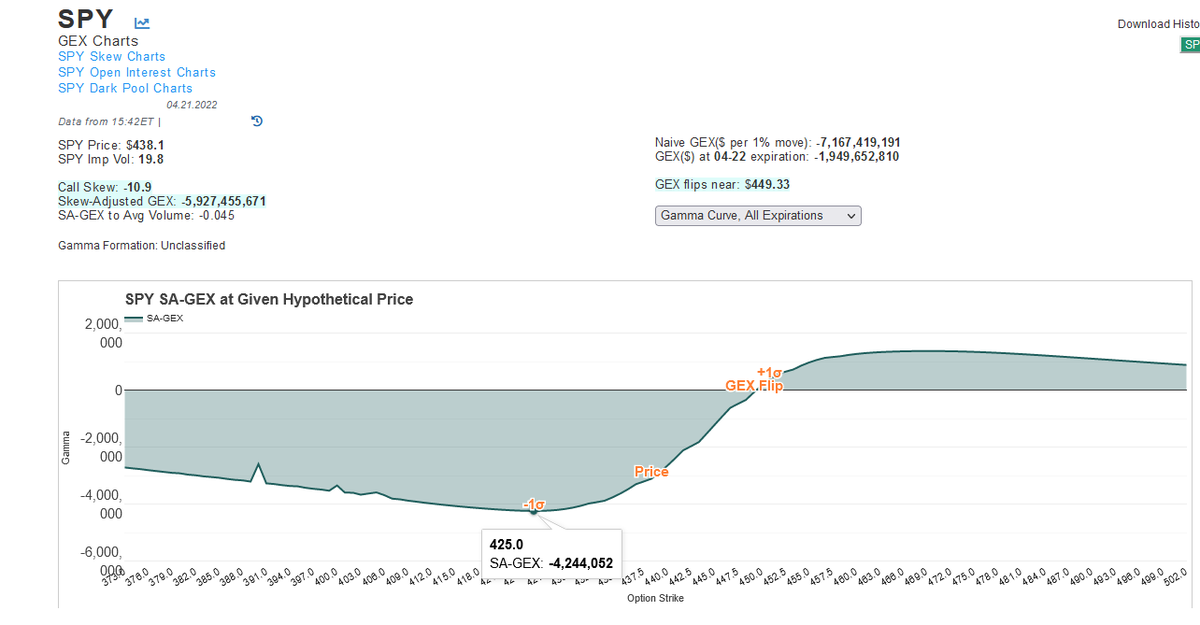Click the Data from 15:42ET label
Screen dimensions: 1200x625
[x=108, y=122]
